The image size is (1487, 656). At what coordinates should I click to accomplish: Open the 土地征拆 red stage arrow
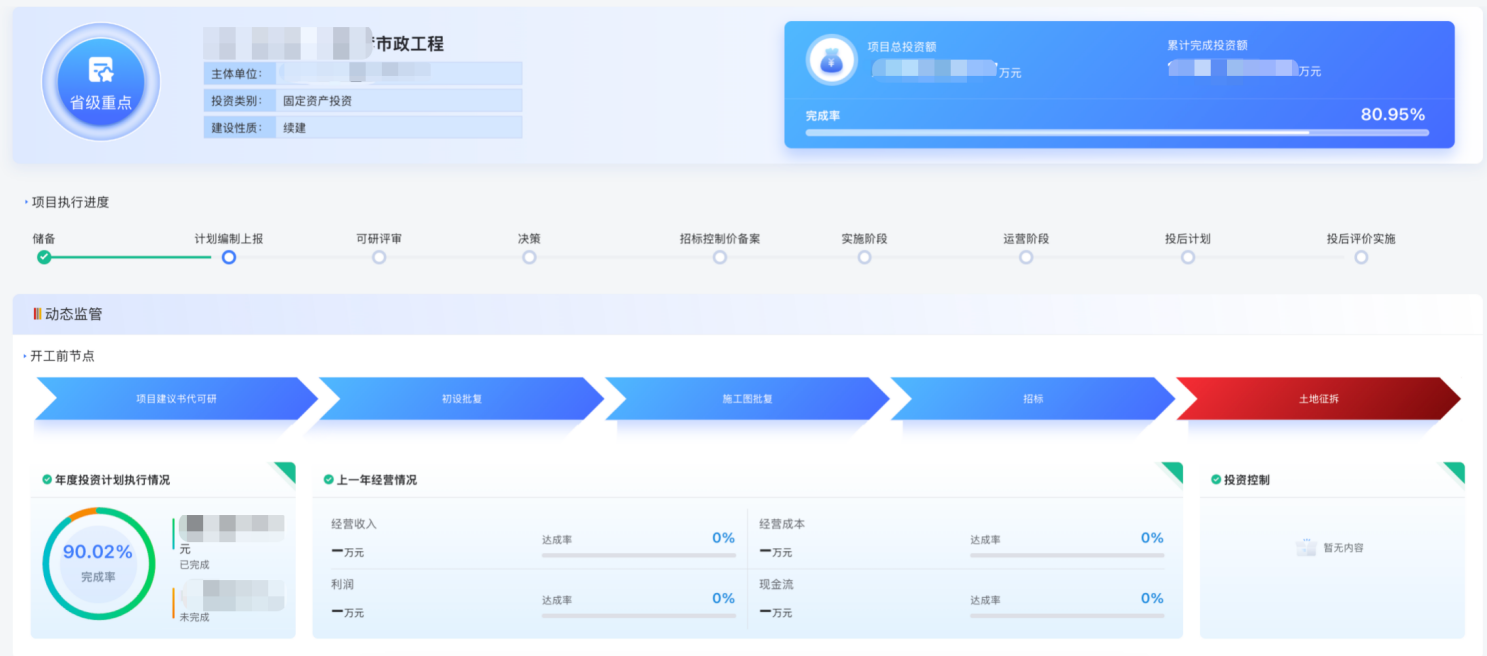pos(1320,398)
